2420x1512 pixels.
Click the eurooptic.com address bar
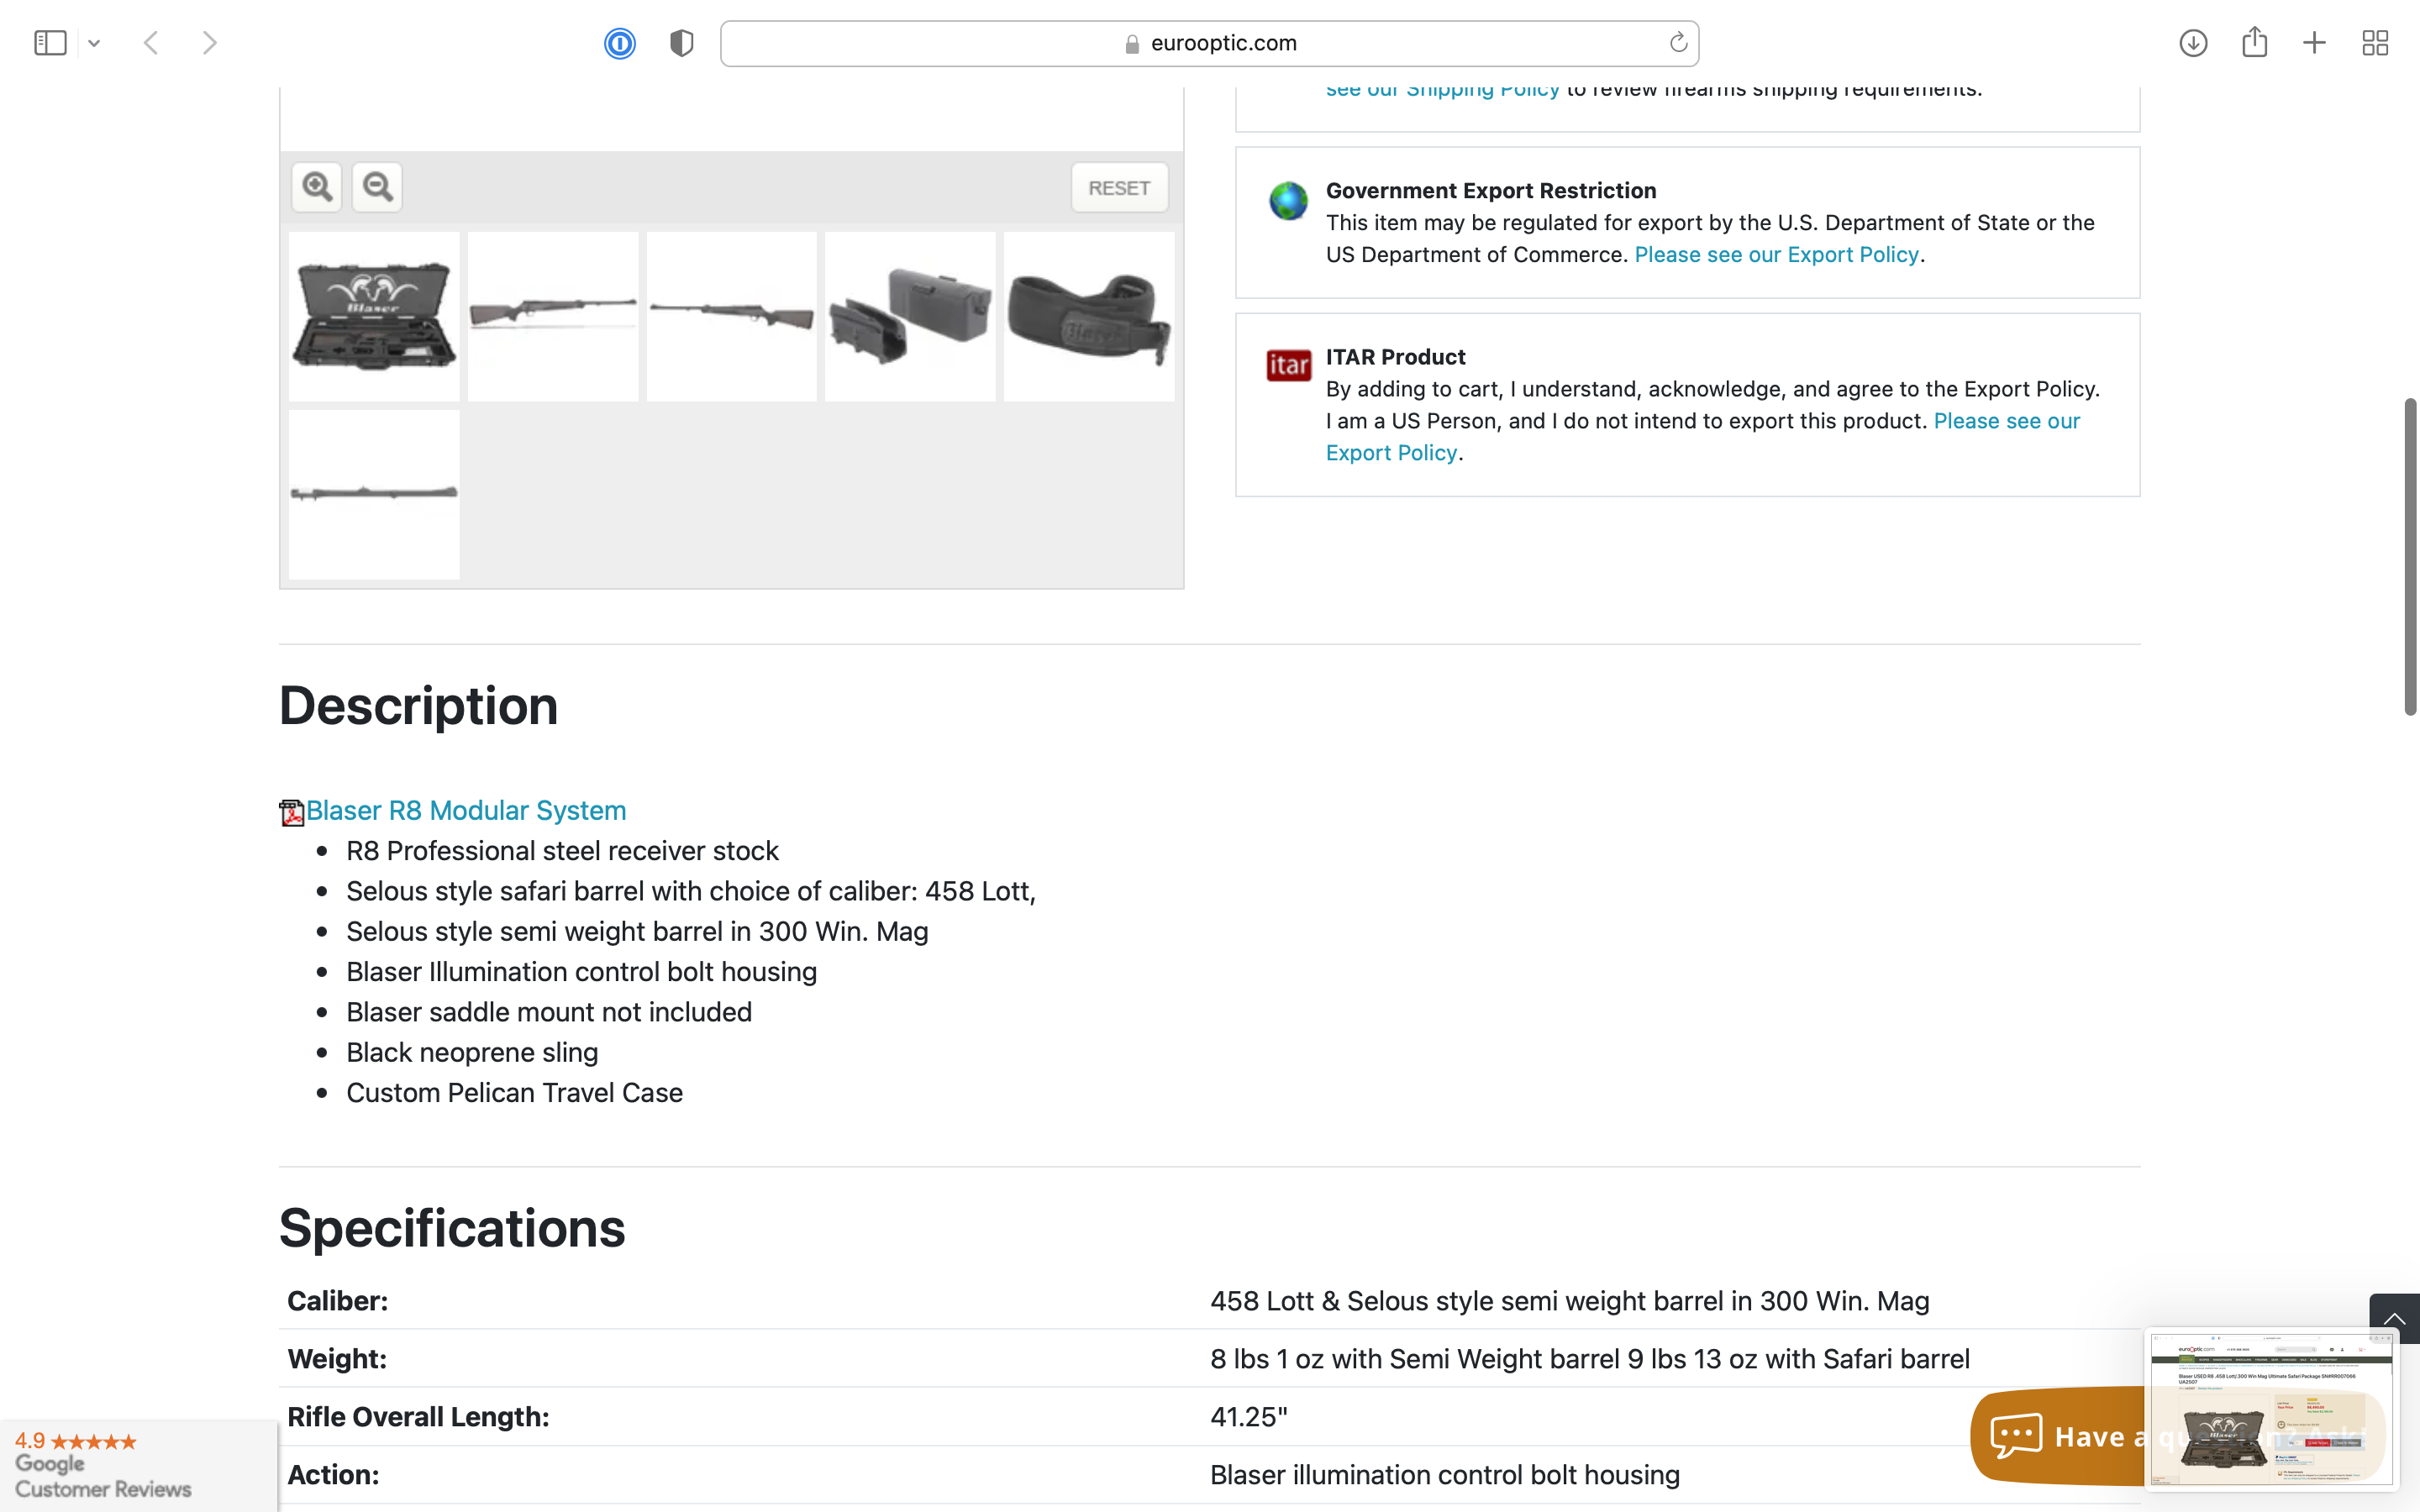coord(1208,43)
